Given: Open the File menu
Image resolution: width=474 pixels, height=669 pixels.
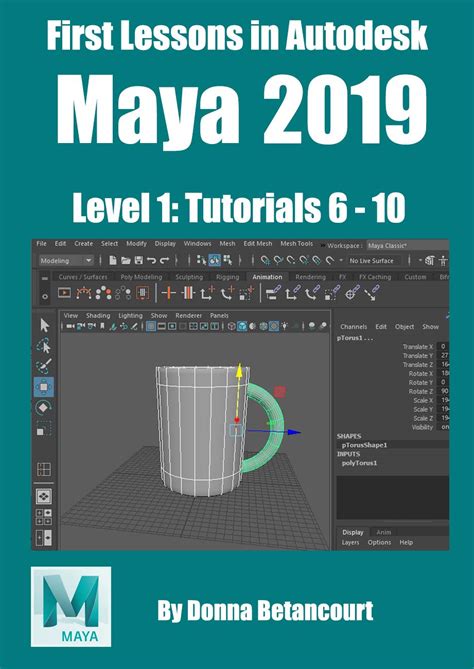Looking at the screenshot, I should pos(41,244).
